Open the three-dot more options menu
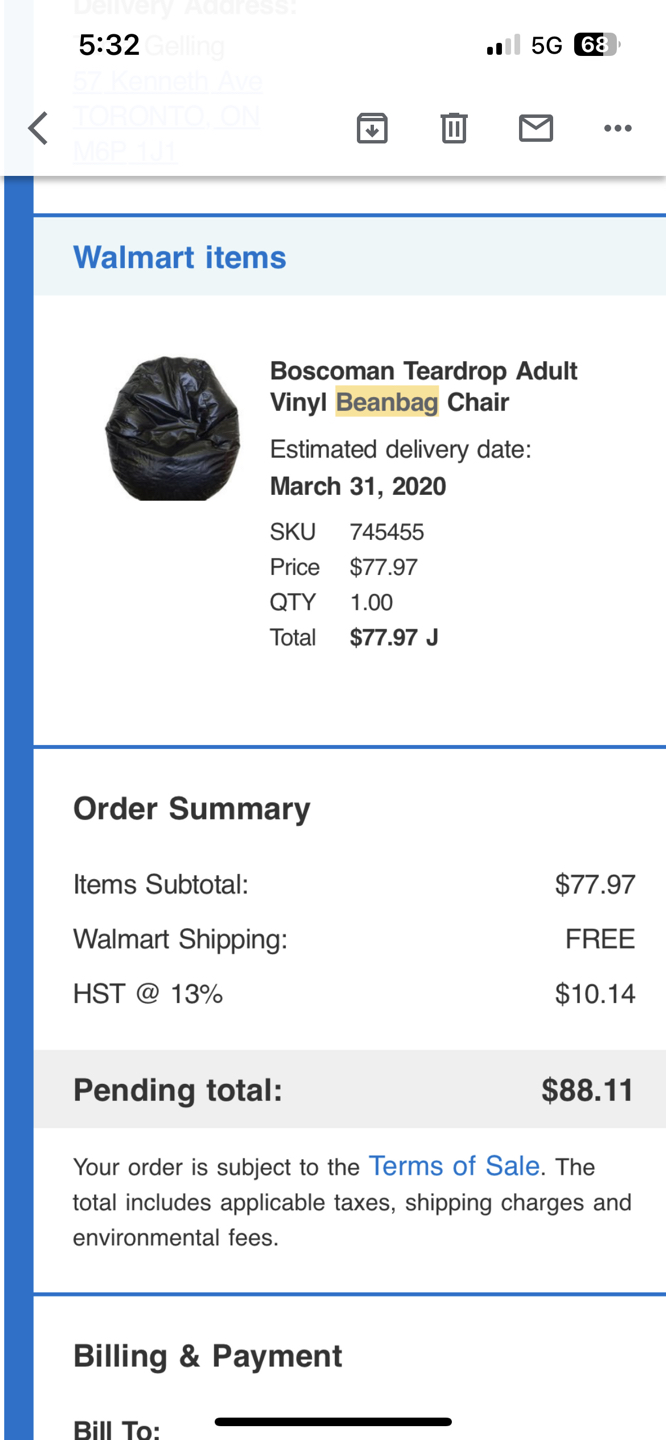666x1440 pixels. [618, 128]
